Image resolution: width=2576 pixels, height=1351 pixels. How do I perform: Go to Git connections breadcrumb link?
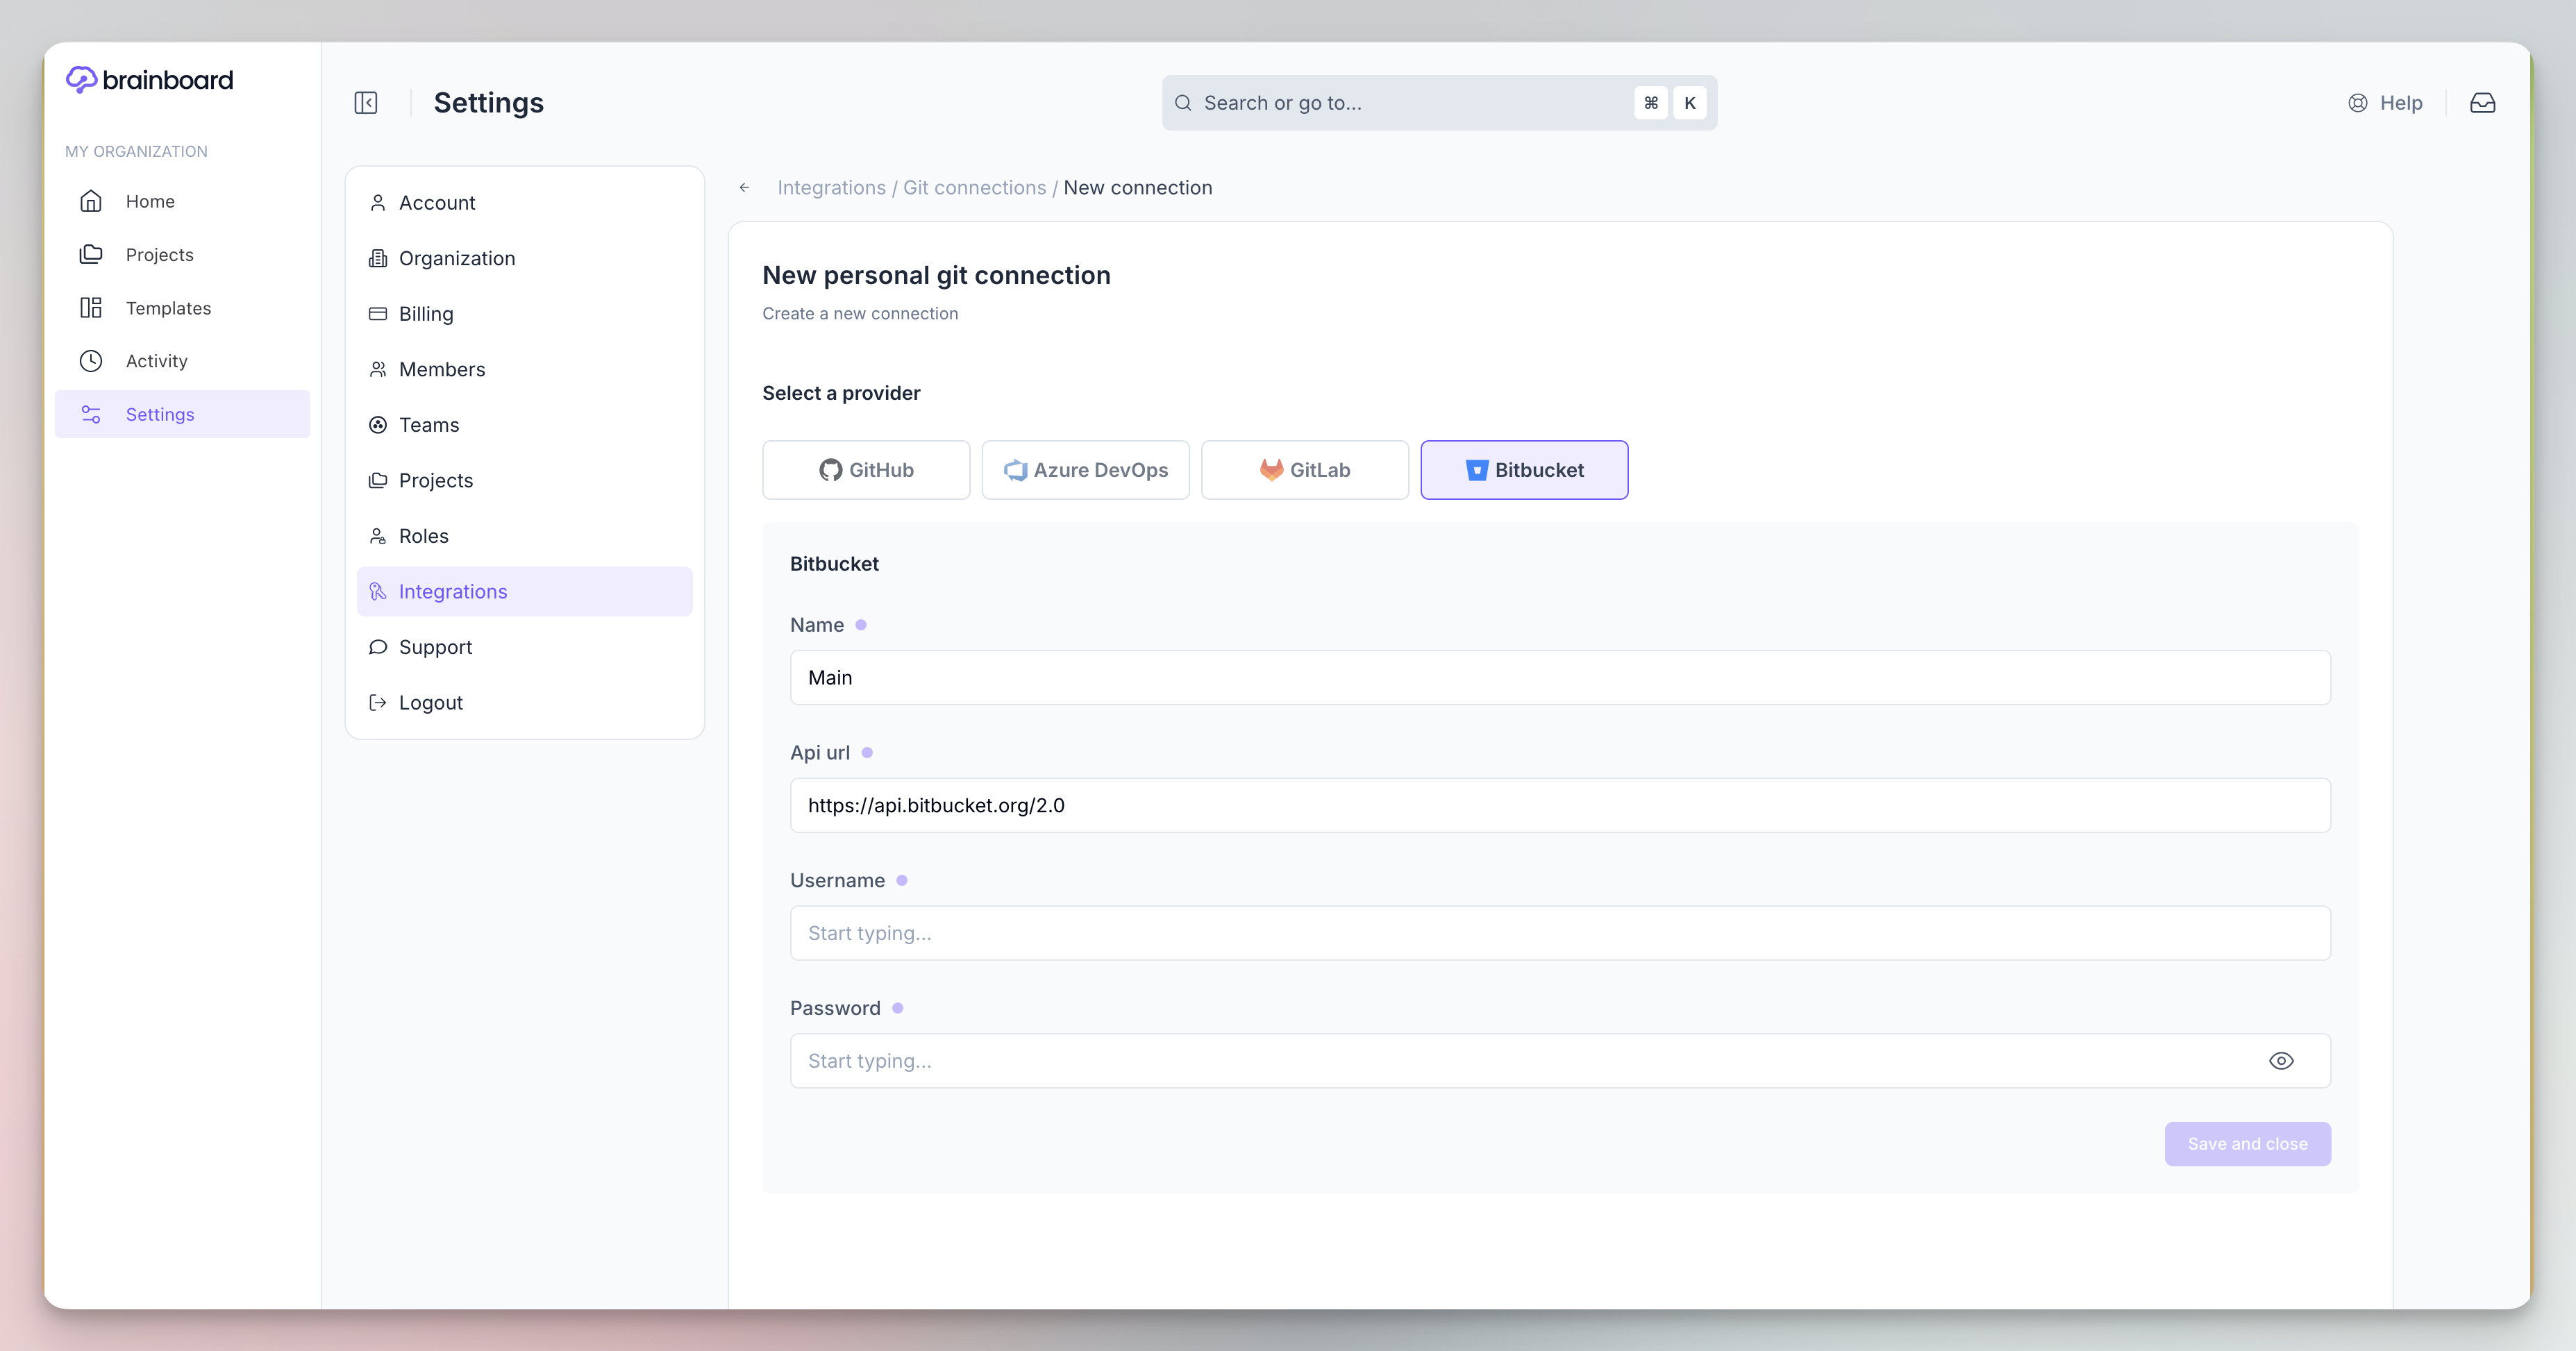pyautogui.click(x=974, y=188)
